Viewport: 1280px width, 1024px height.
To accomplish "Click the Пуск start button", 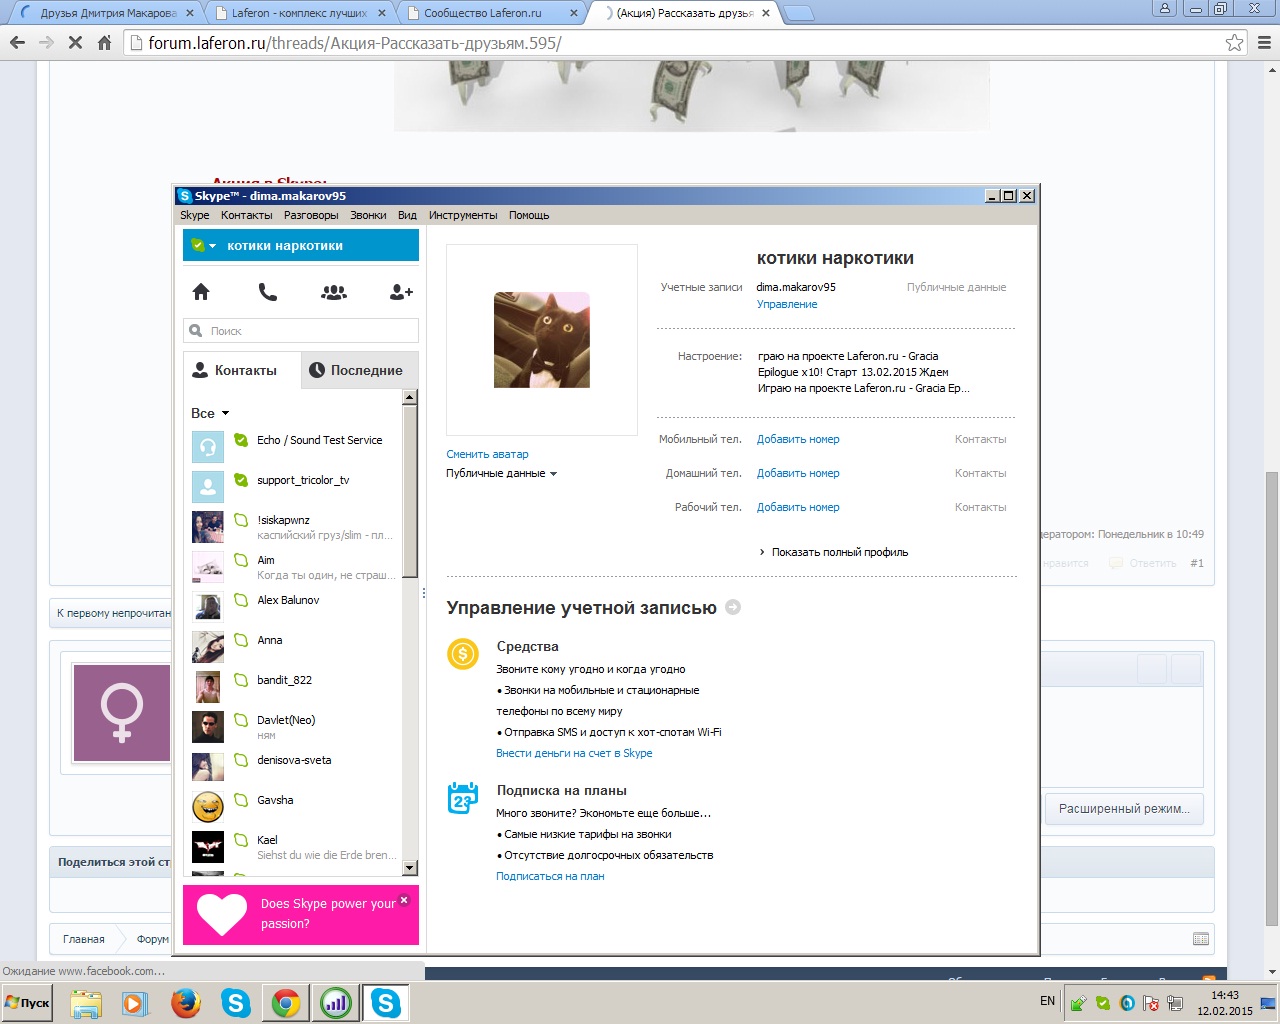I will (27, 1003).
